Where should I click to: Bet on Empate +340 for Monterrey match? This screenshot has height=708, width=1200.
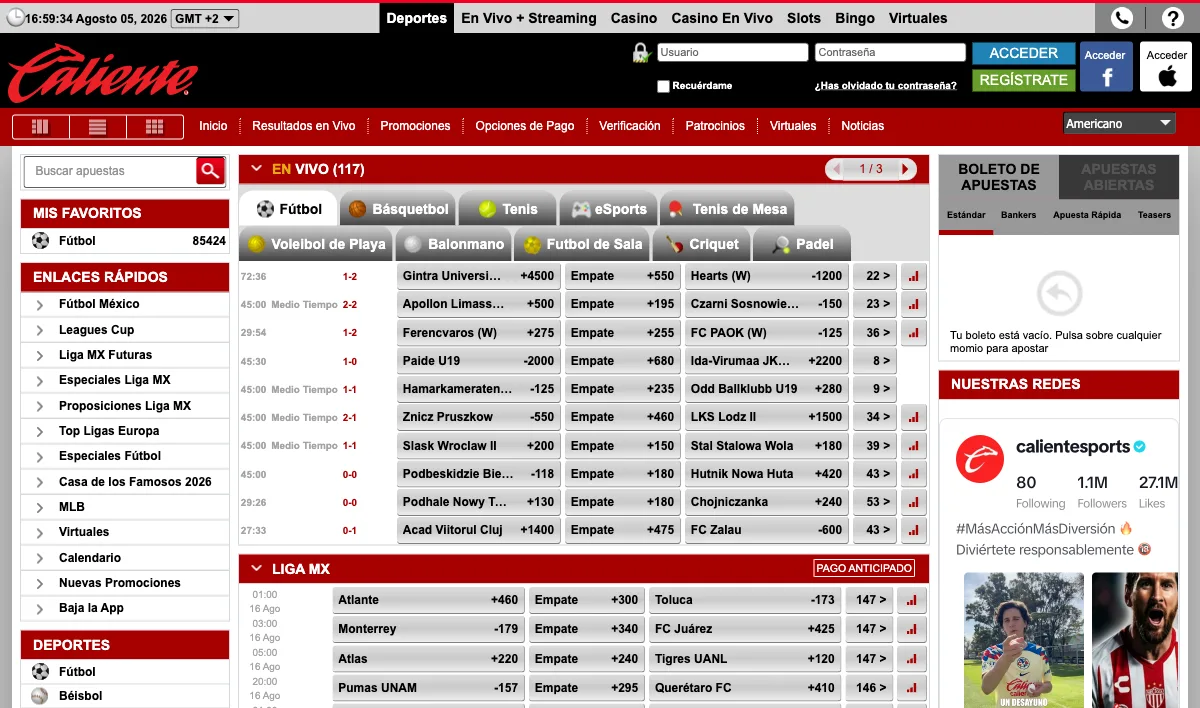587,629
